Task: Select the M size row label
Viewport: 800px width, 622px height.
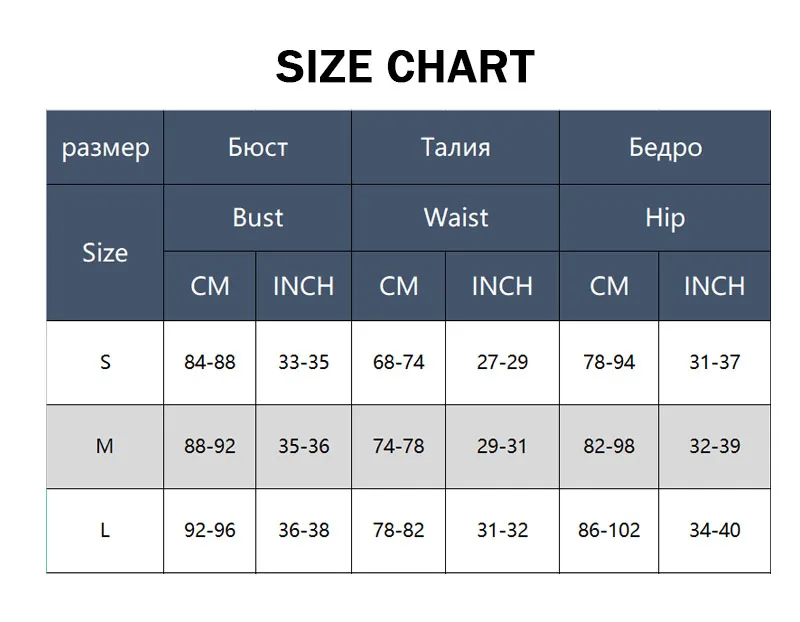Action: (x=105, y=446)
